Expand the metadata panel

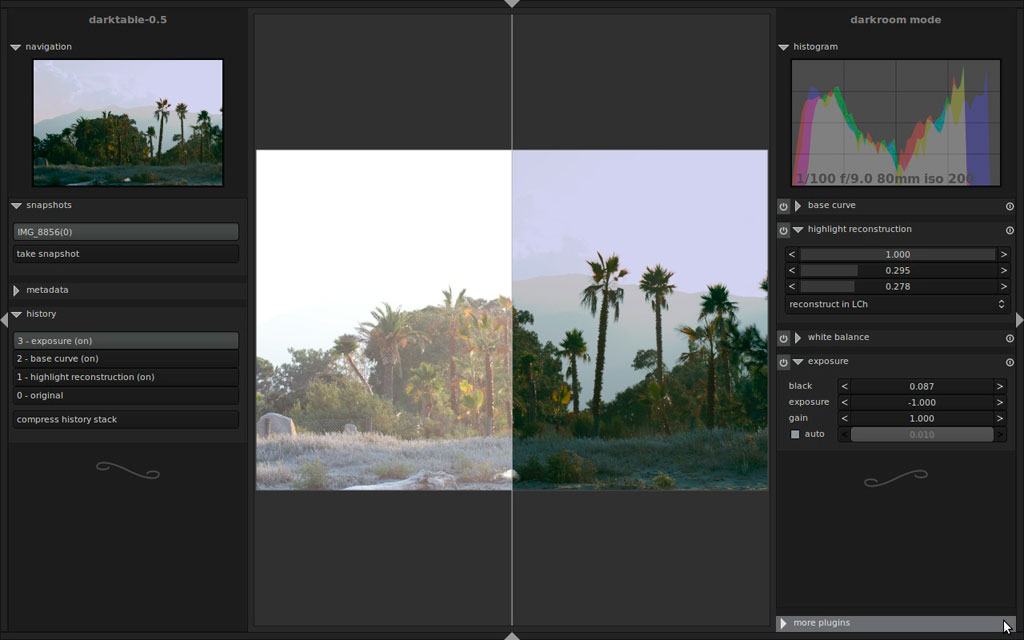16,290
